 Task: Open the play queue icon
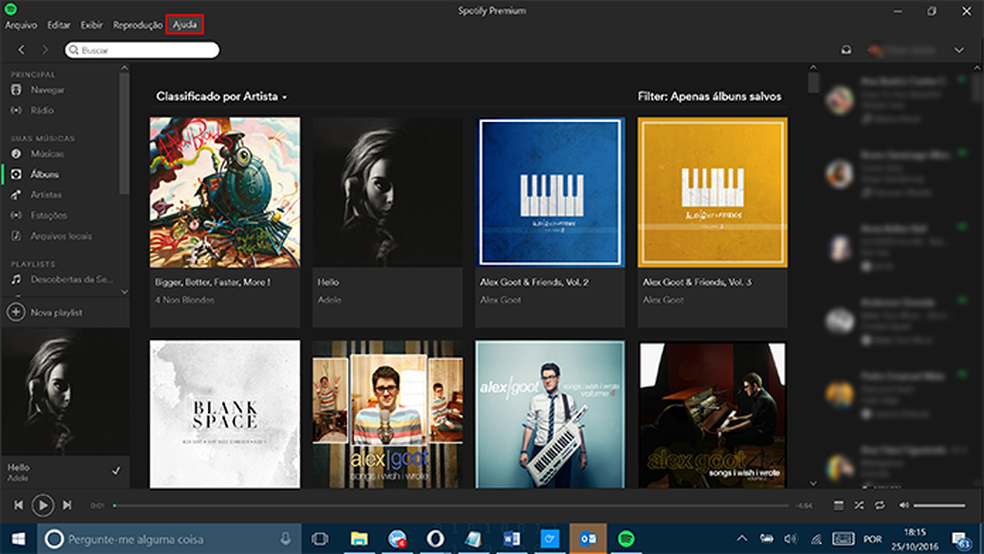pyautogui.click(x=838, y=506)
